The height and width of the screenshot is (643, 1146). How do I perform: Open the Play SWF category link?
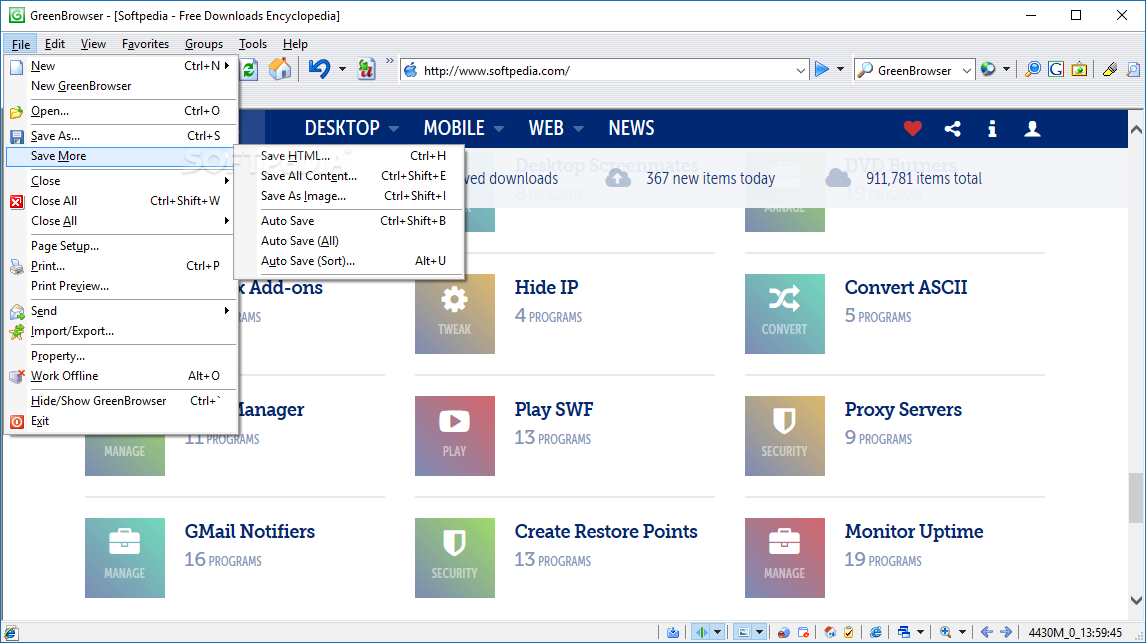click(x=553, y=409)
